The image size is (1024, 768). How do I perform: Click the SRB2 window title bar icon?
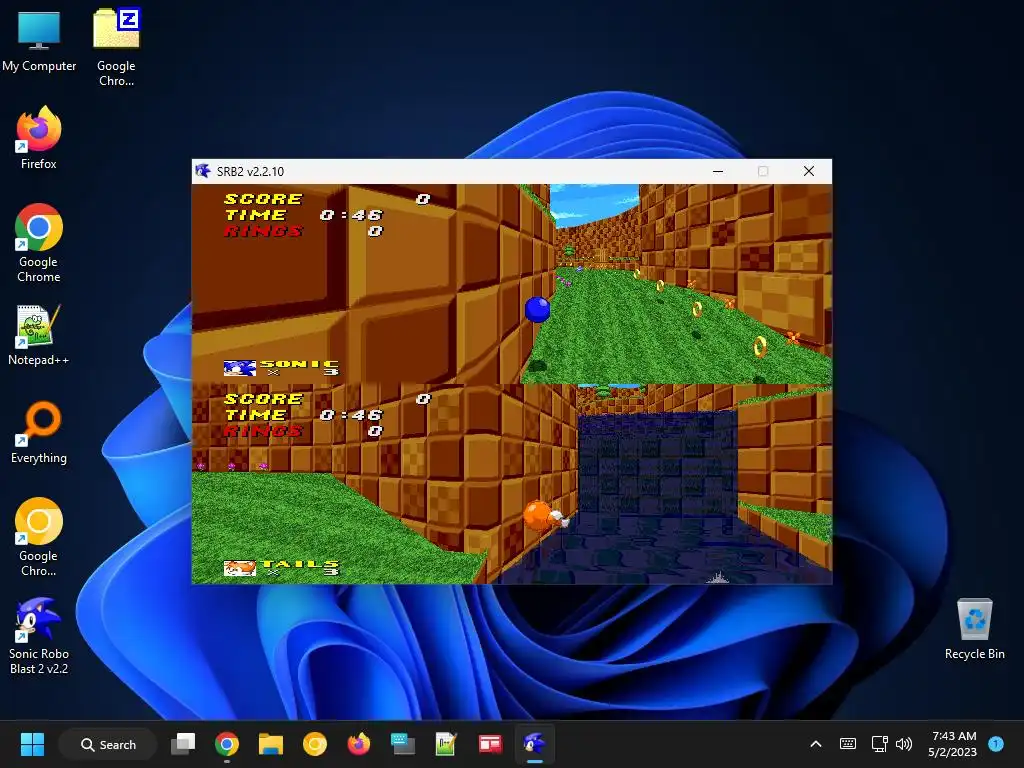(x=203, y=171)
